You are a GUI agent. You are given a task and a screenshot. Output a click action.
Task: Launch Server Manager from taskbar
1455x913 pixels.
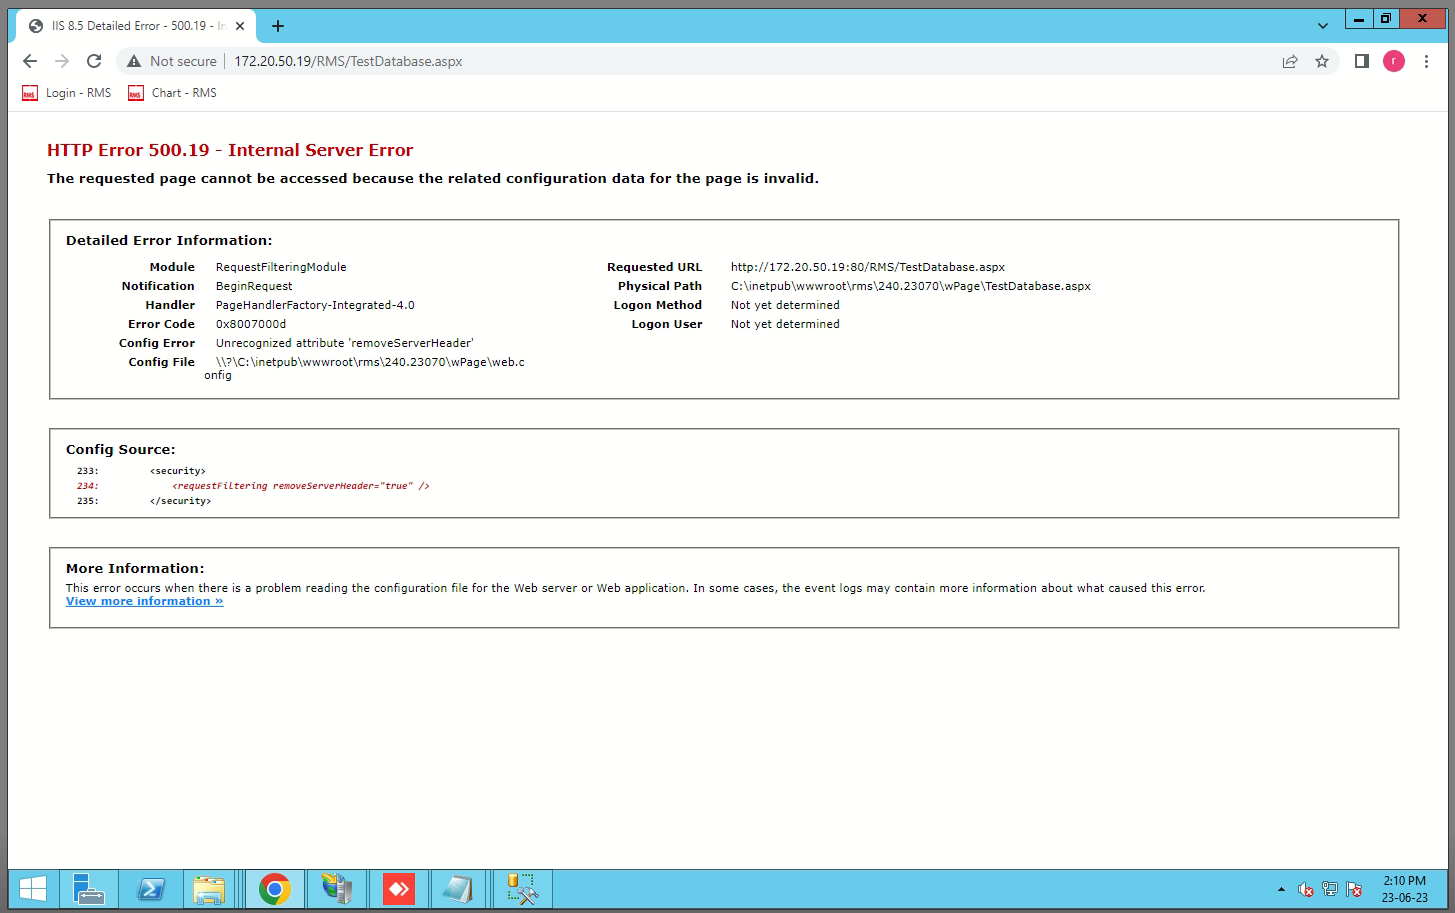[x=89, y=889]
